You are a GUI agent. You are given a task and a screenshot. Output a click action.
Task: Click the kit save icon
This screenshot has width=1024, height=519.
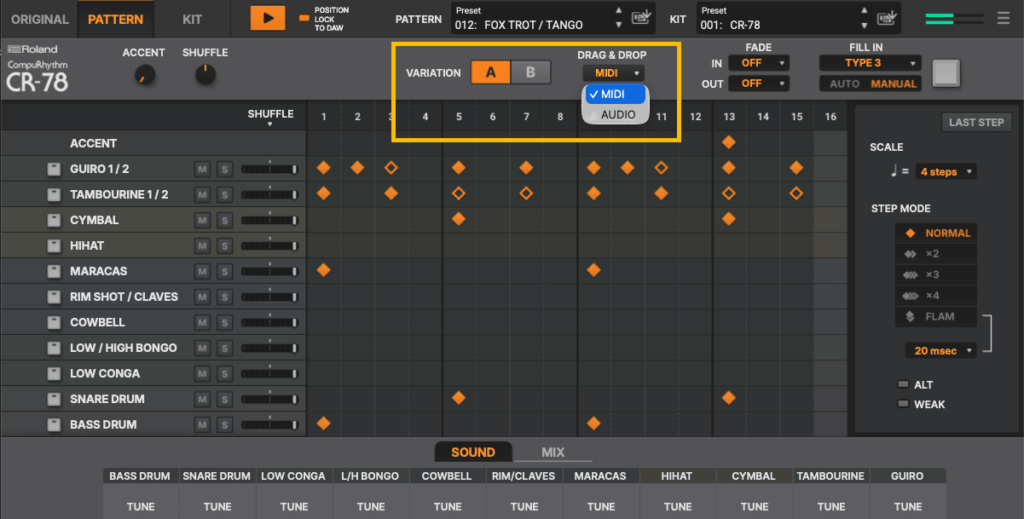(x=887, y=18)
